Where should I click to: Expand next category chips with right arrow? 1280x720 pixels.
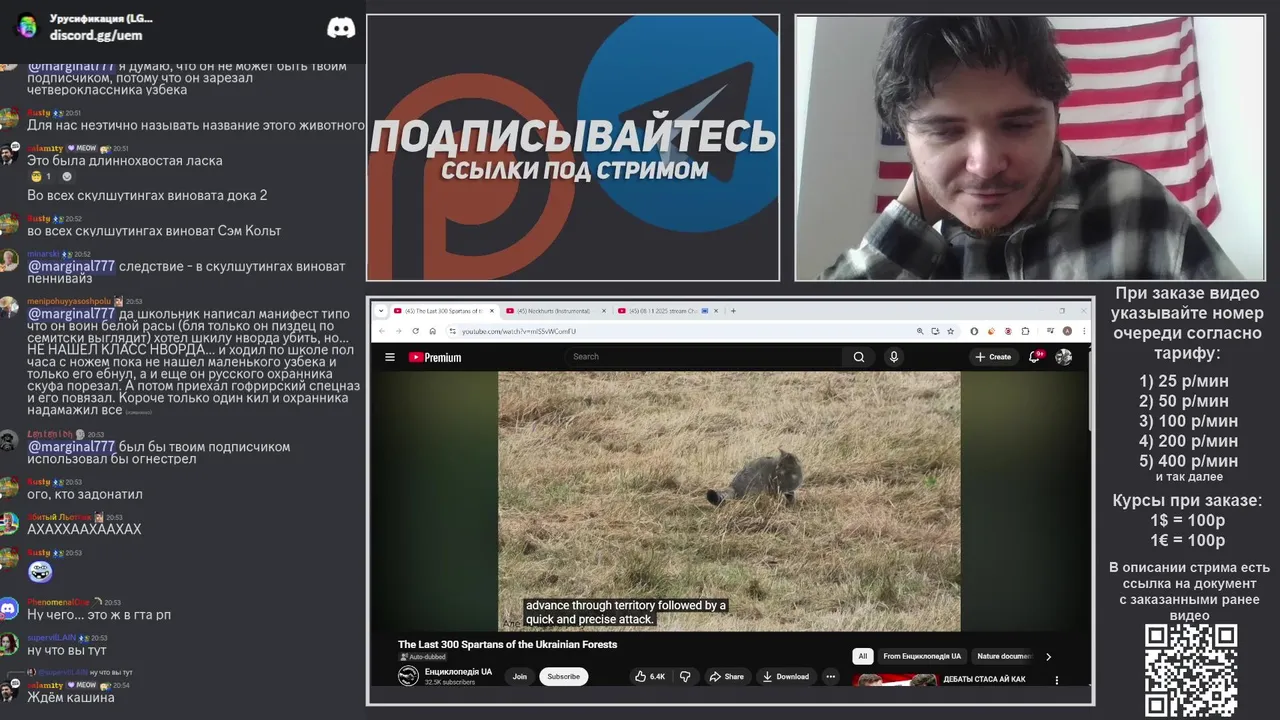coord(1048,657)
